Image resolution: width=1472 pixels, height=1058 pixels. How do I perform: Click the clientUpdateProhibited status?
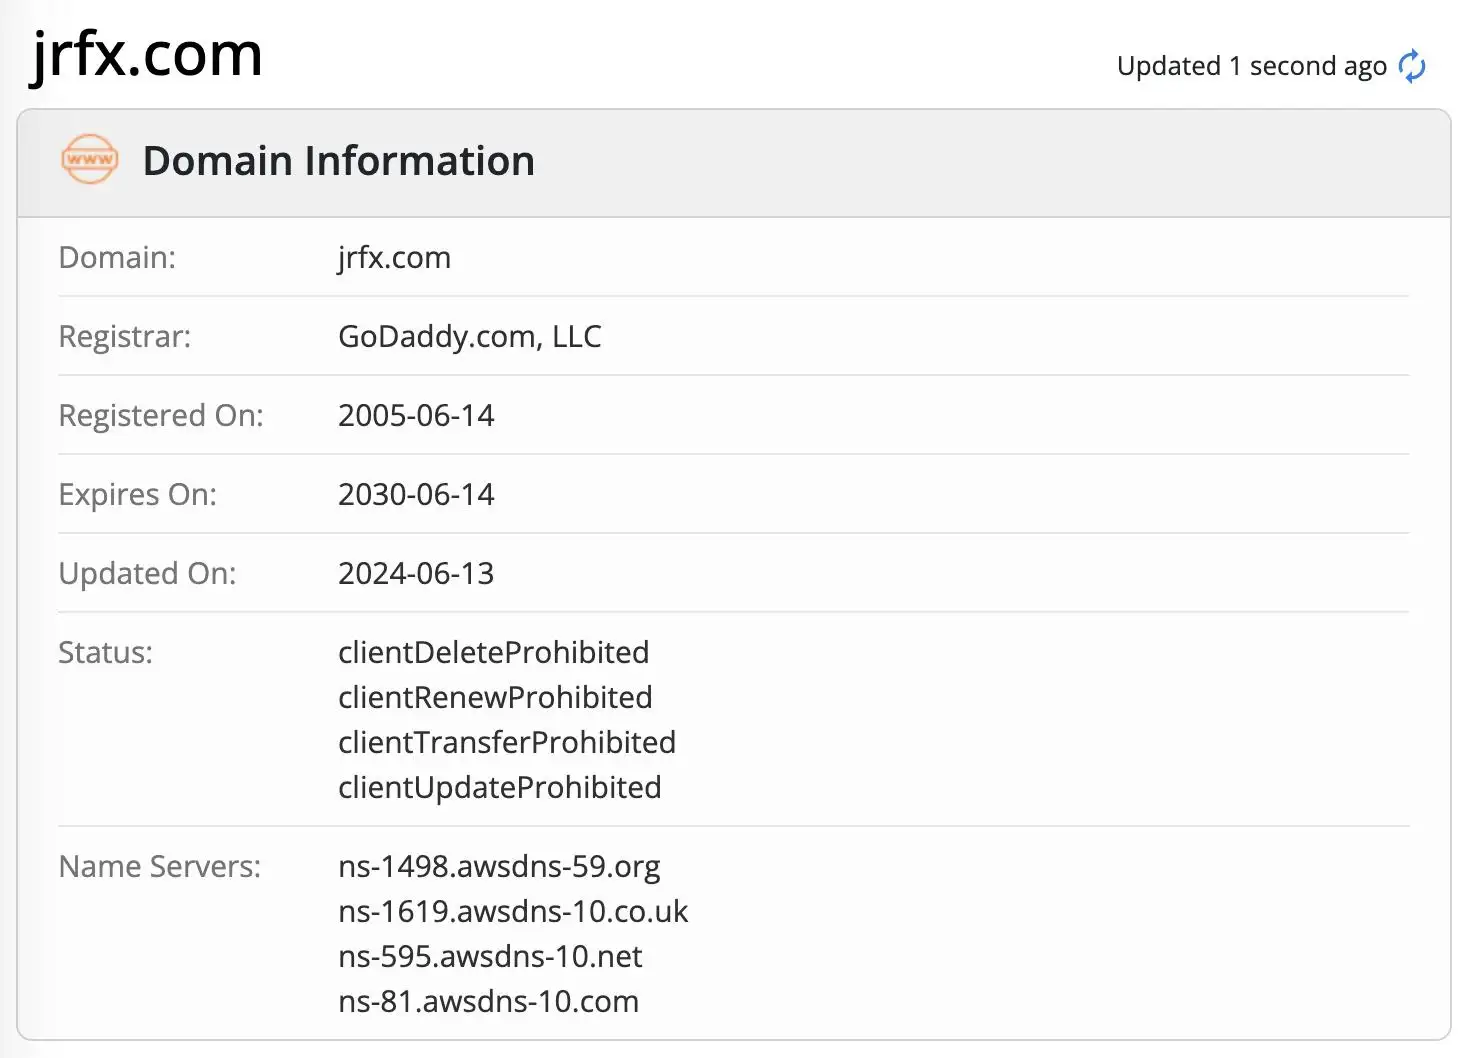pos(499,788)
